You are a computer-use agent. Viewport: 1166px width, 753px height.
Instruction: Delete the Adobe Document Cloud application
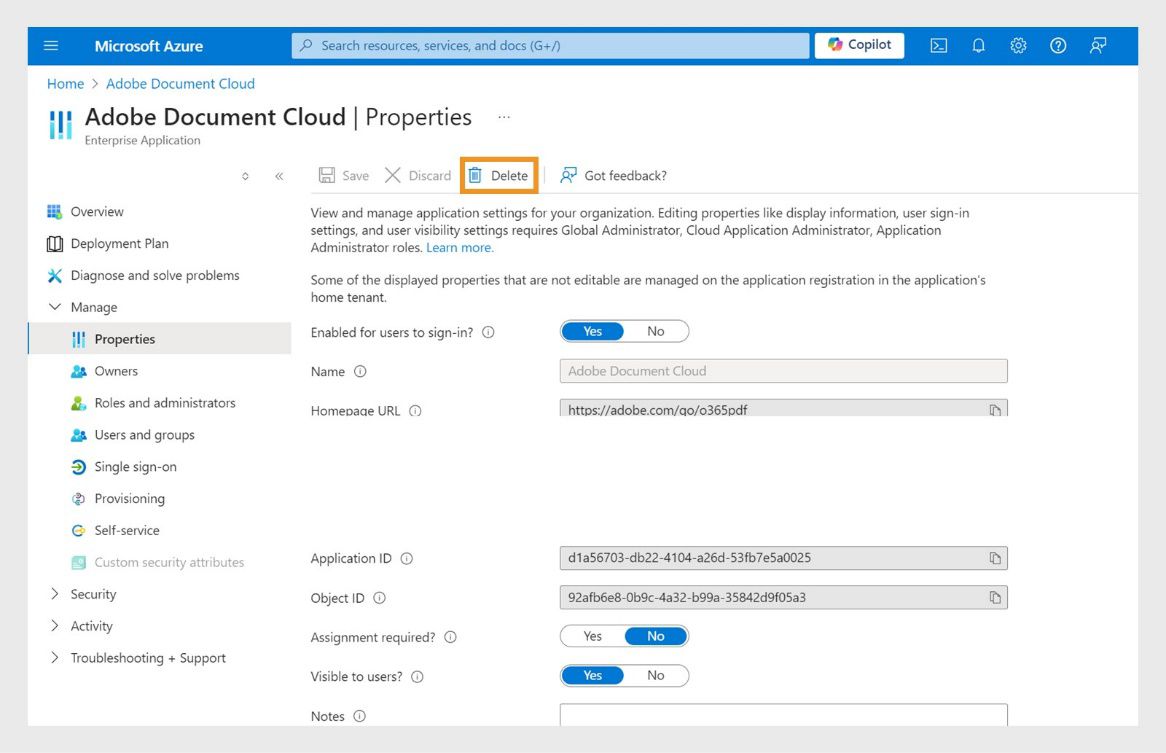tap(499, 175)
